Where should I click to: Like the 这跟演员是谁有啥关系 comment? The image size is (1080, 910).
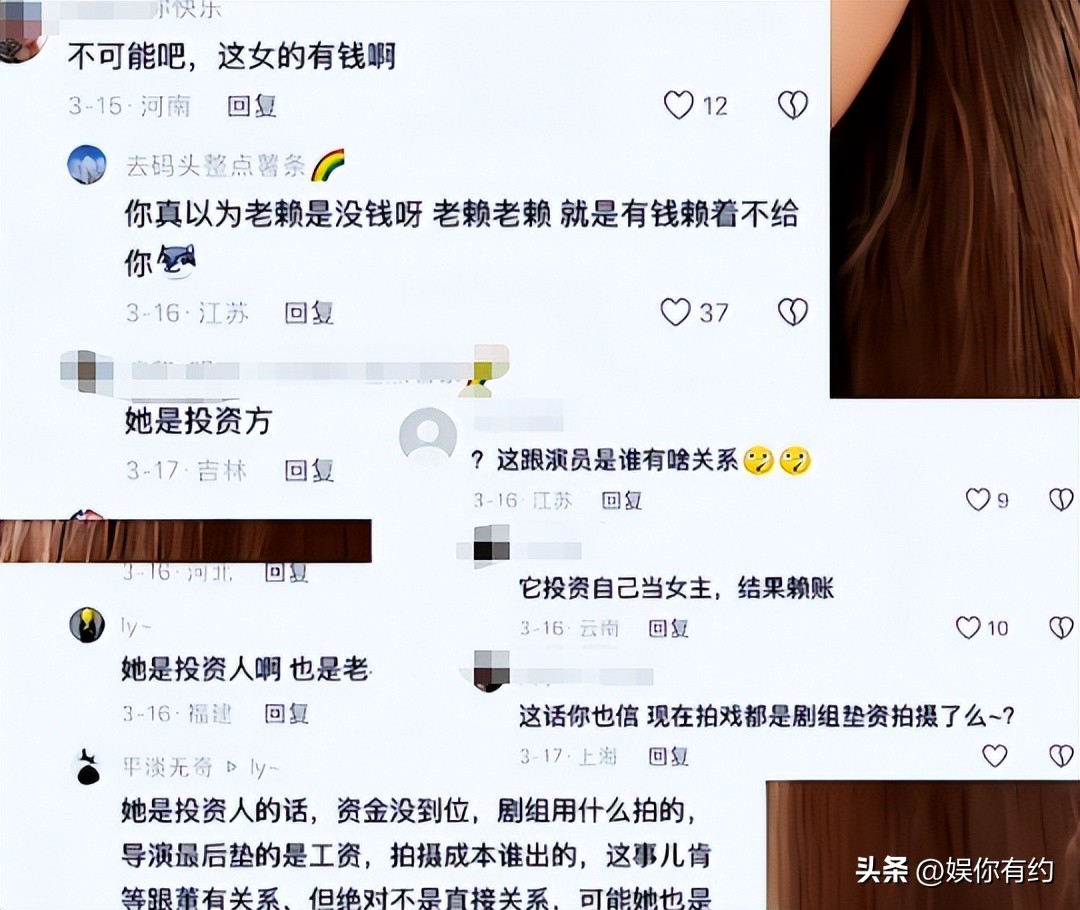coord(977,499)
